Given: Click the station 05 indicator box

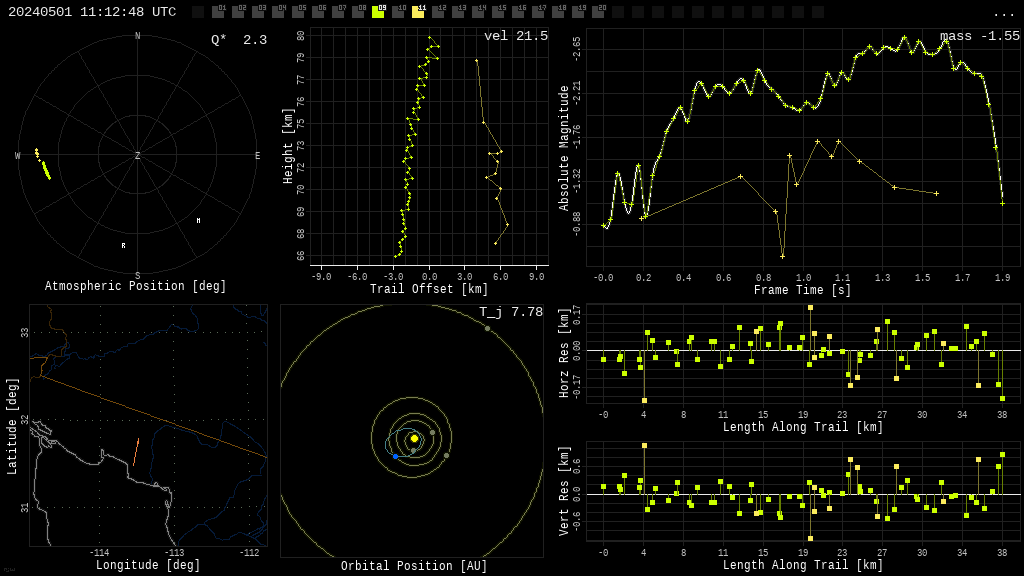Looking at the screenshot, I should click(x=298, y=12).
